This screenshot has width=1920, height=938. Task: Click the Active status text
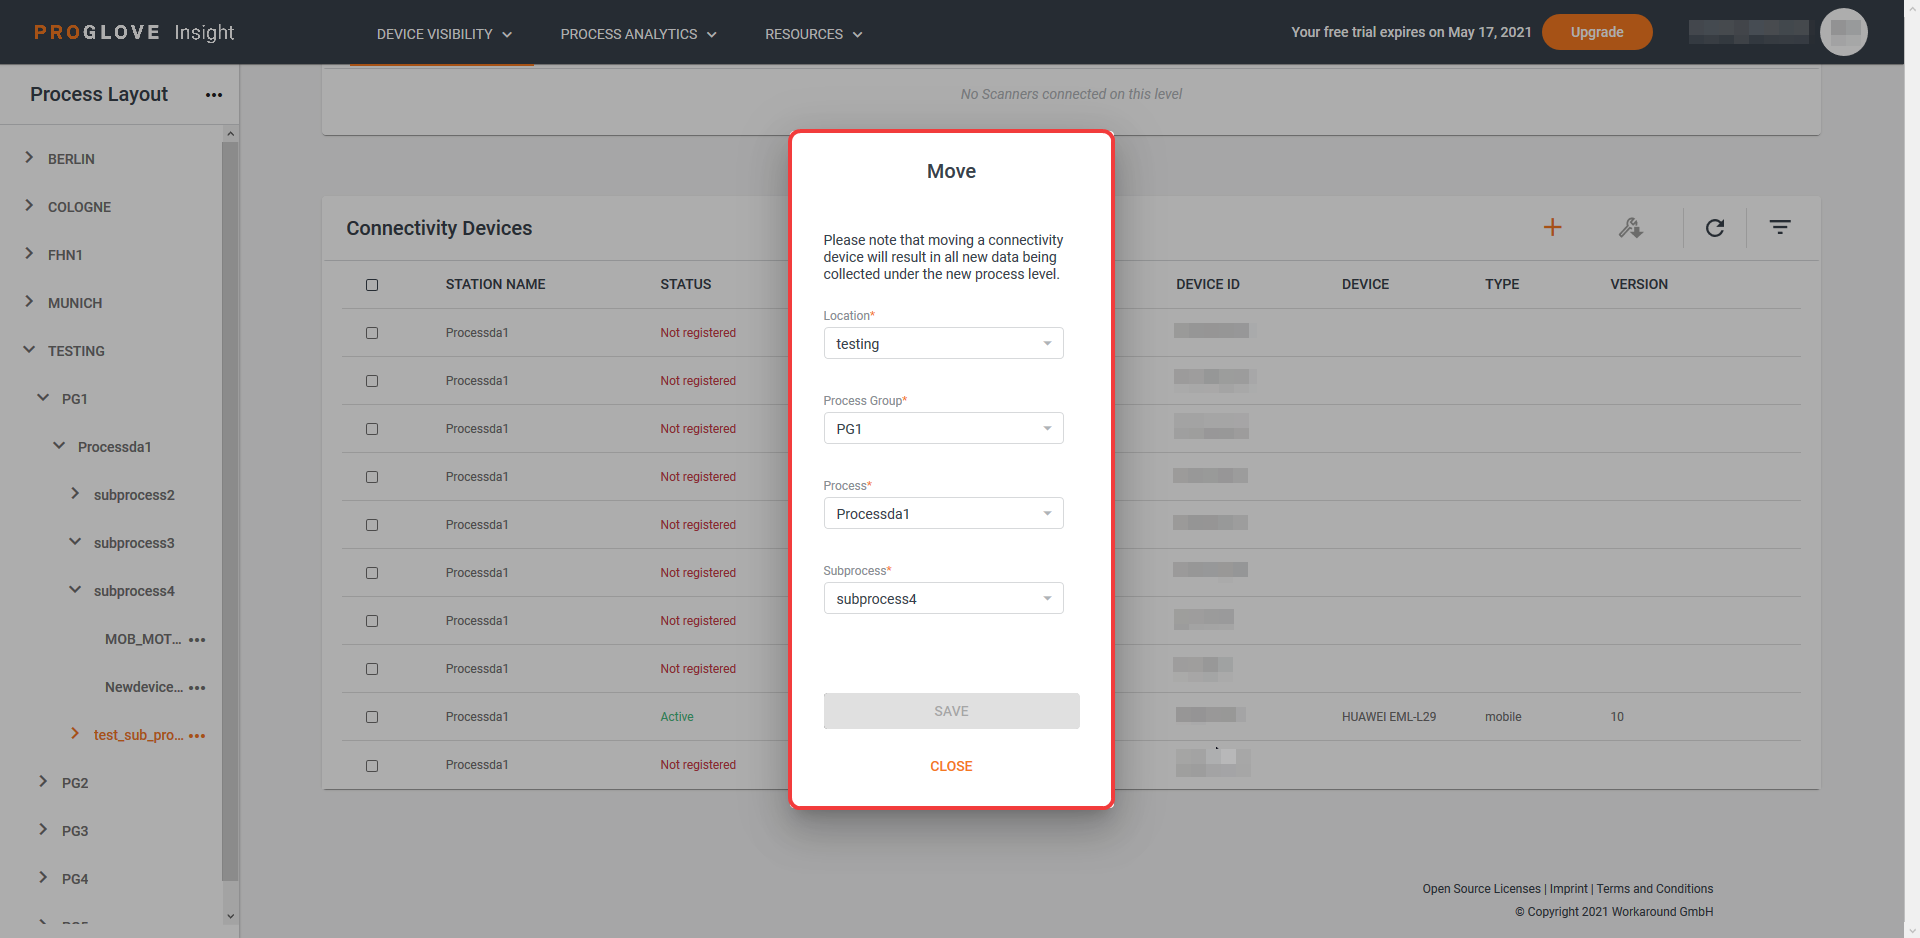tap(676, 717)
